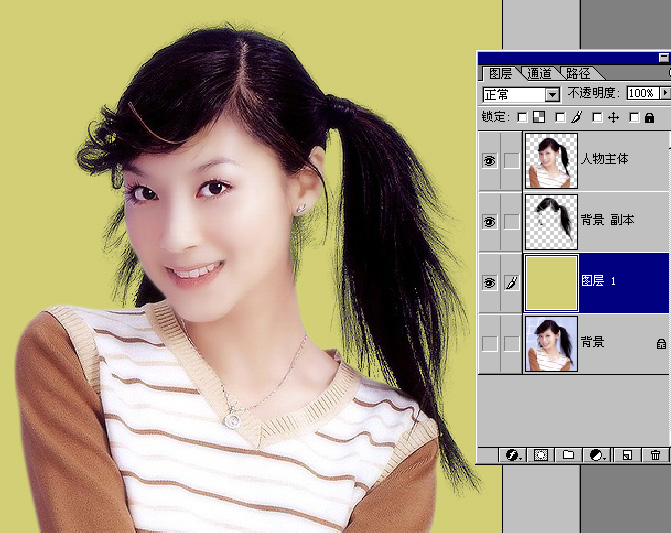This screenshot has width=671, height=533.
Task: Add a layer mask via mask icon
Action: pyautogui.click(x=541, y=455)
